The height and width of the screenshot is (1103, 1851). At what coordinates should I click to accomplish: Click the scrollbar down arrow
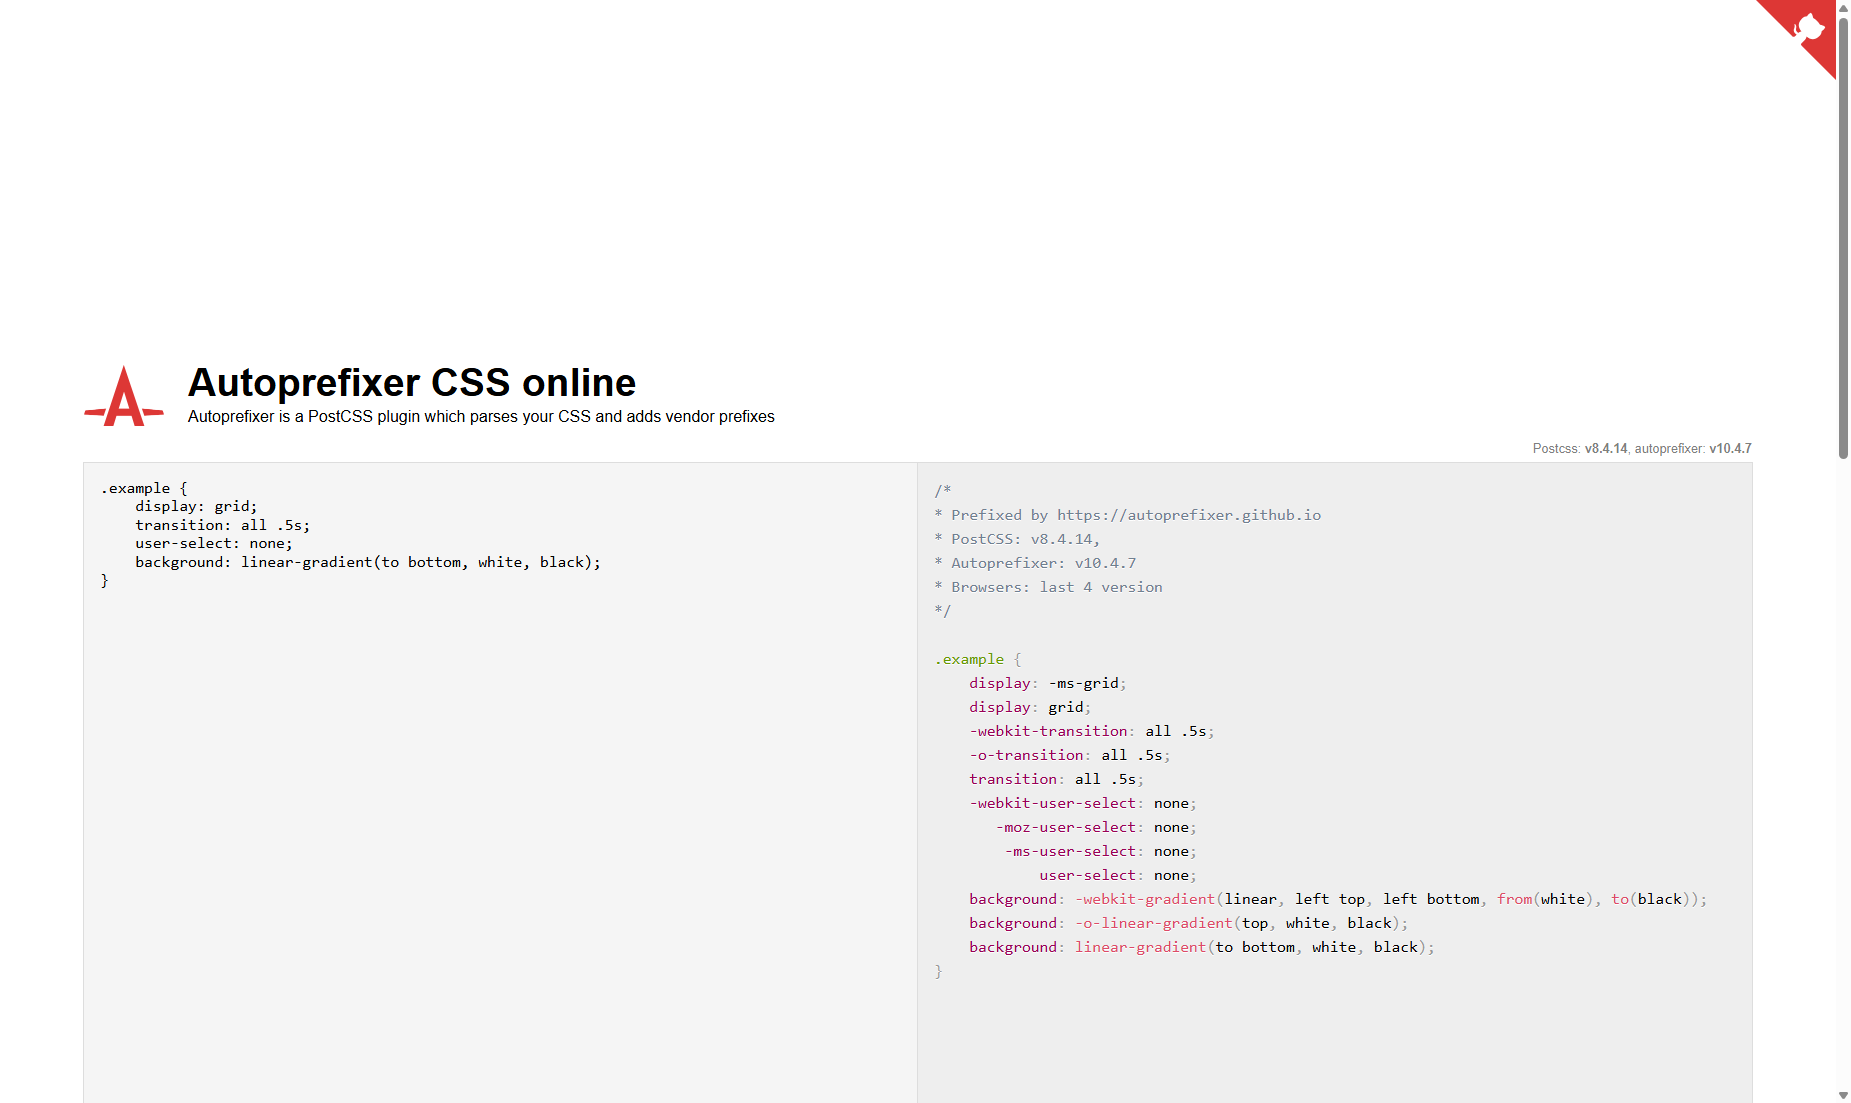pos(1843,1096)
